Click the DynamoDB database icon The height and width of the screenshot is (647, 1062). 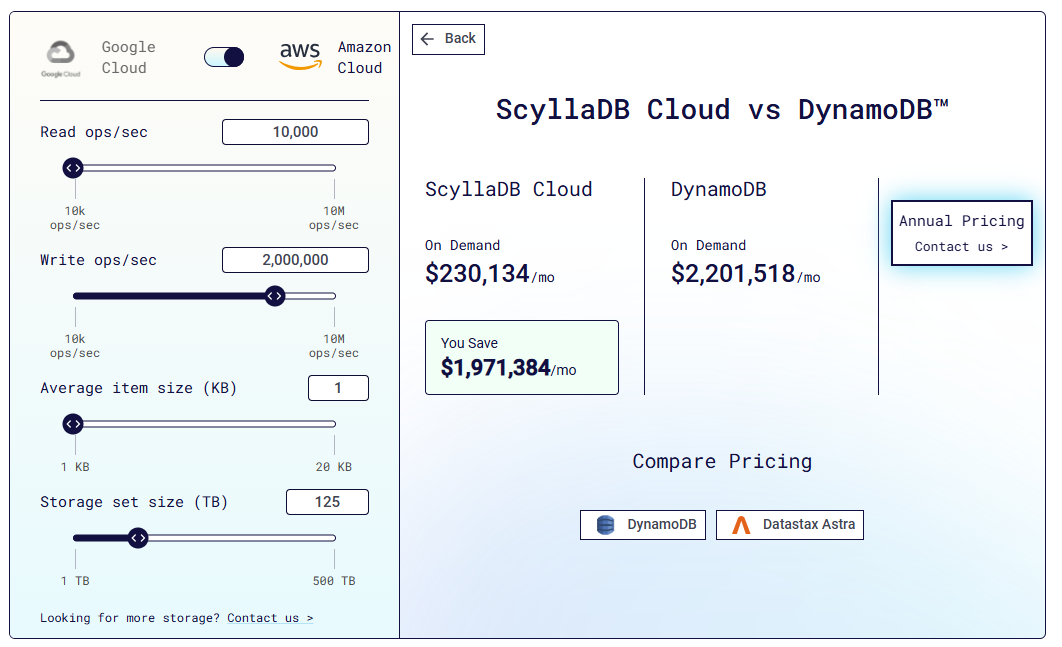606,525
